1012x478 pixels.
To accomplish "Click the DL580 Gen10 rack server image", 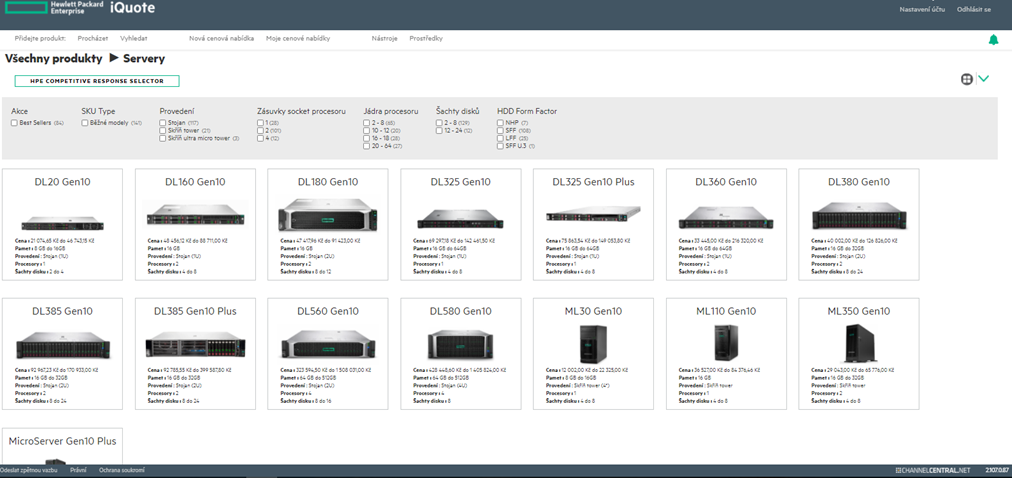I will point(460,346).
